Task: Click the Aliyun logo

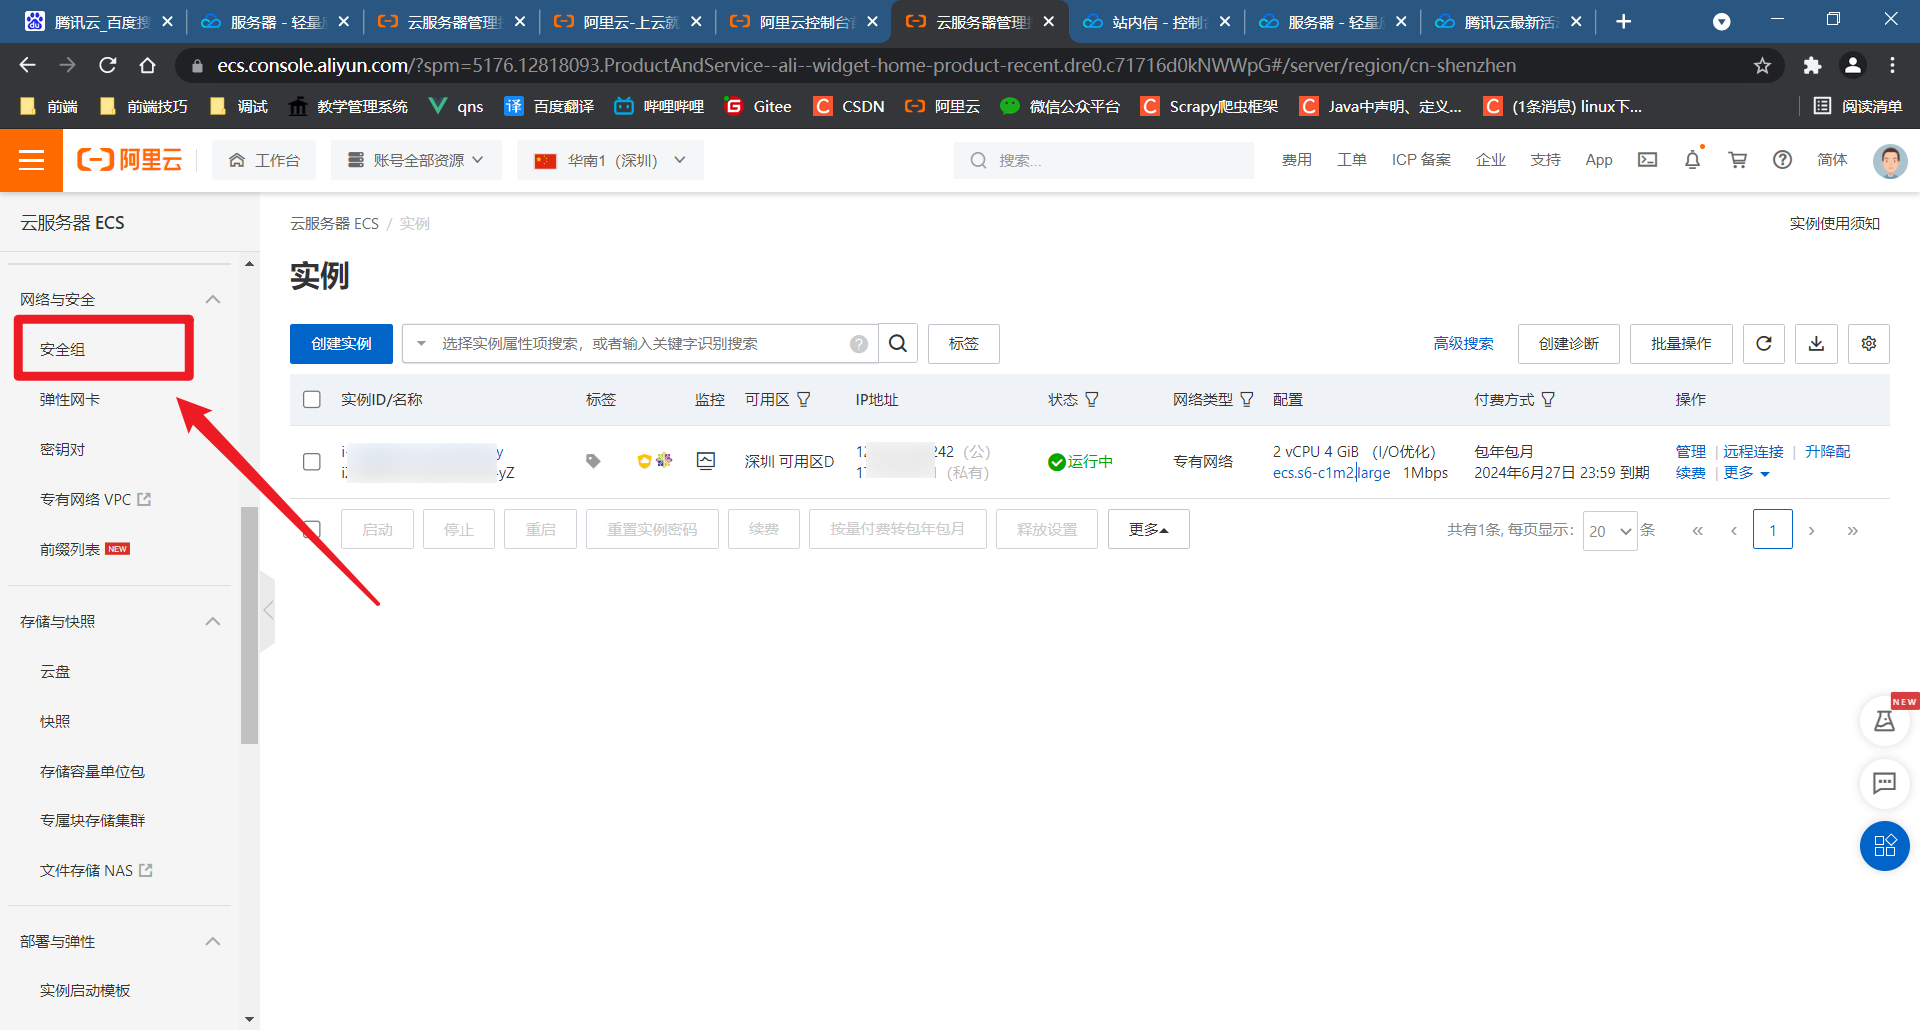Action: coord(130,160)
